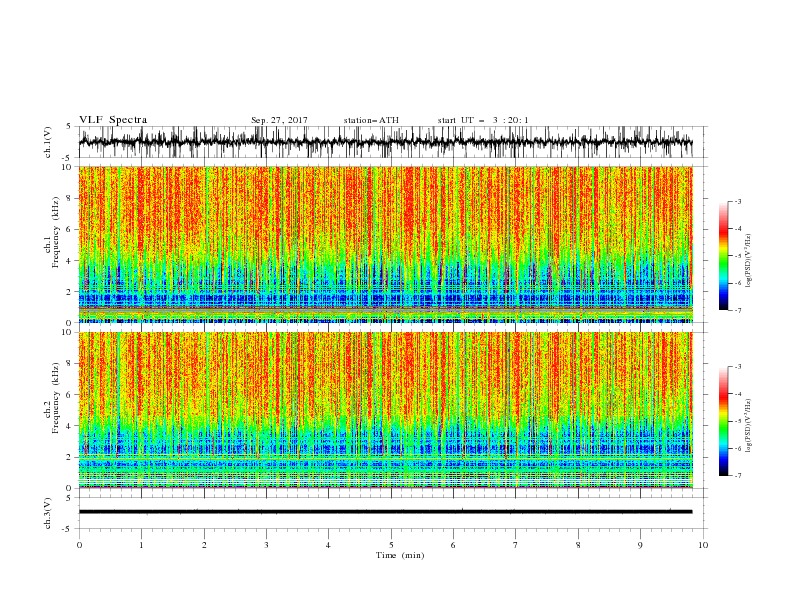Click the time axis tick label '7'

pos(516,545)
